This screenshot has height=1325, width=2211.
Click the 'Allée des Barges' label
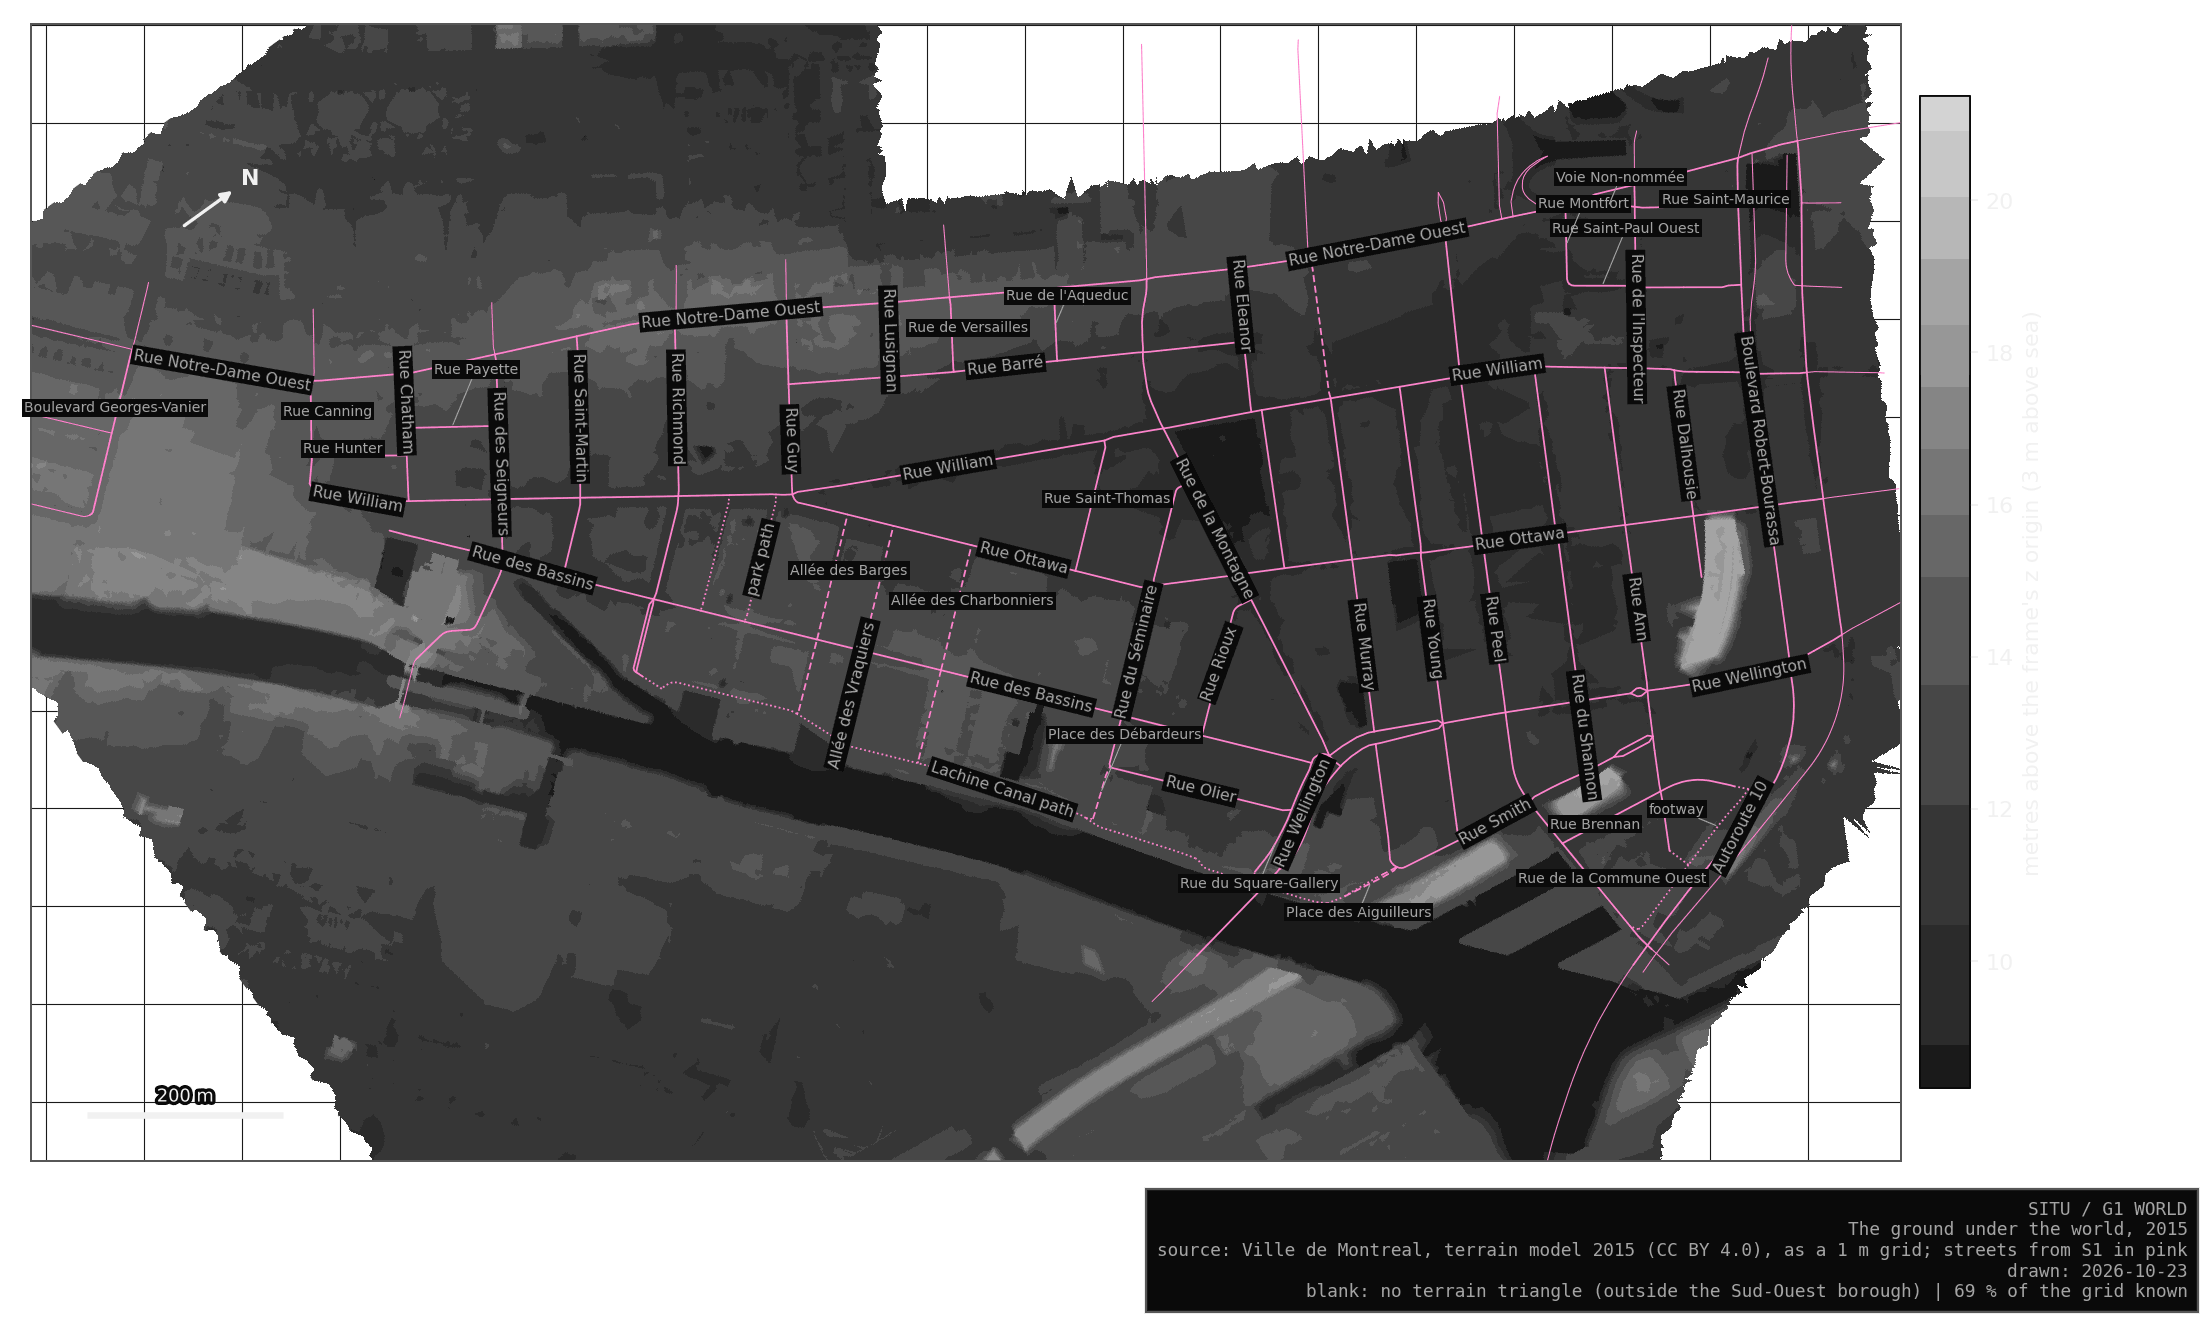pos(849,571)
